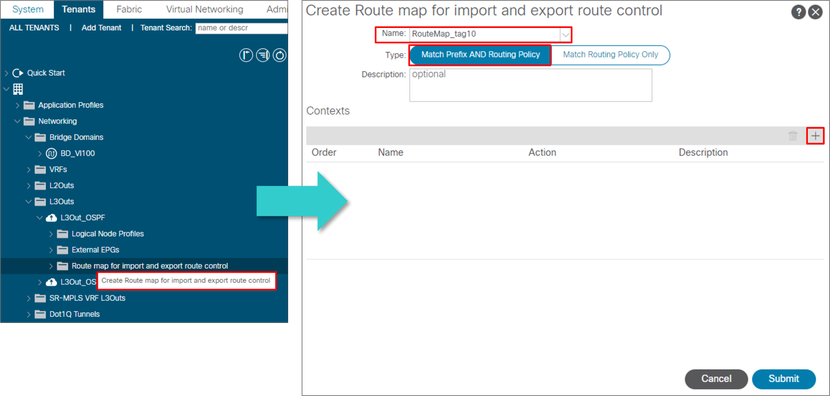Collapse the tenant root node
The width and height of the screenshot is (830, 396).
(6, 89)
